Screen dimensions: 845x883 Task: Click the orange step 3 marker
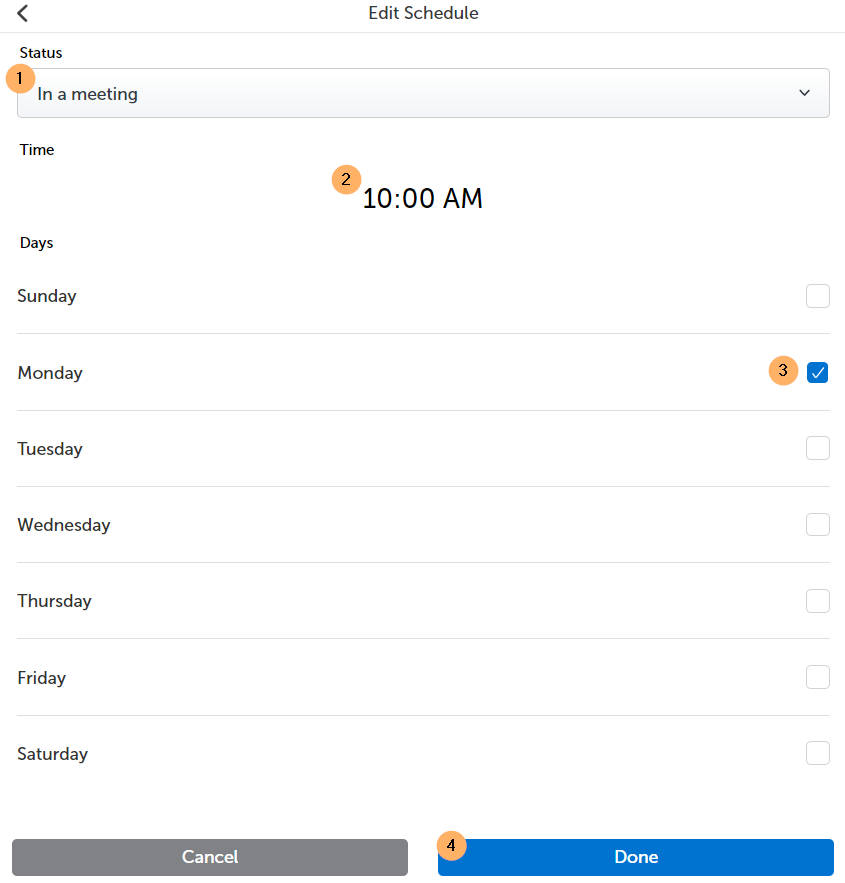point(783,371)
